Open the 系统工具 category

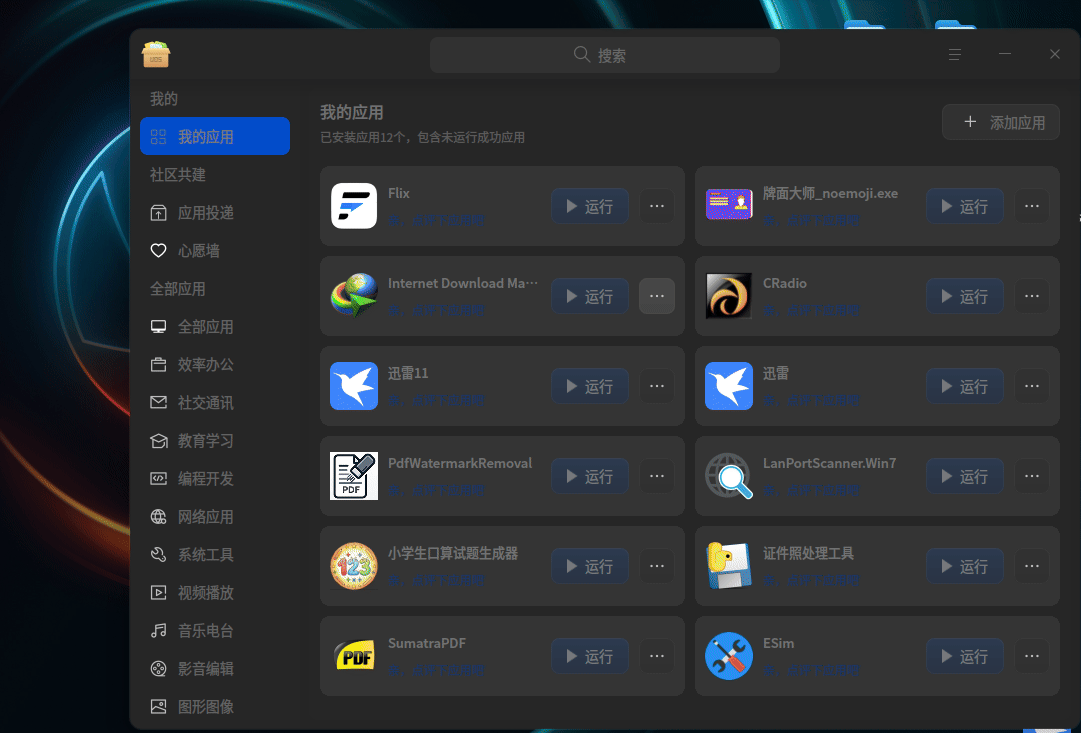[x=215, y=554]
